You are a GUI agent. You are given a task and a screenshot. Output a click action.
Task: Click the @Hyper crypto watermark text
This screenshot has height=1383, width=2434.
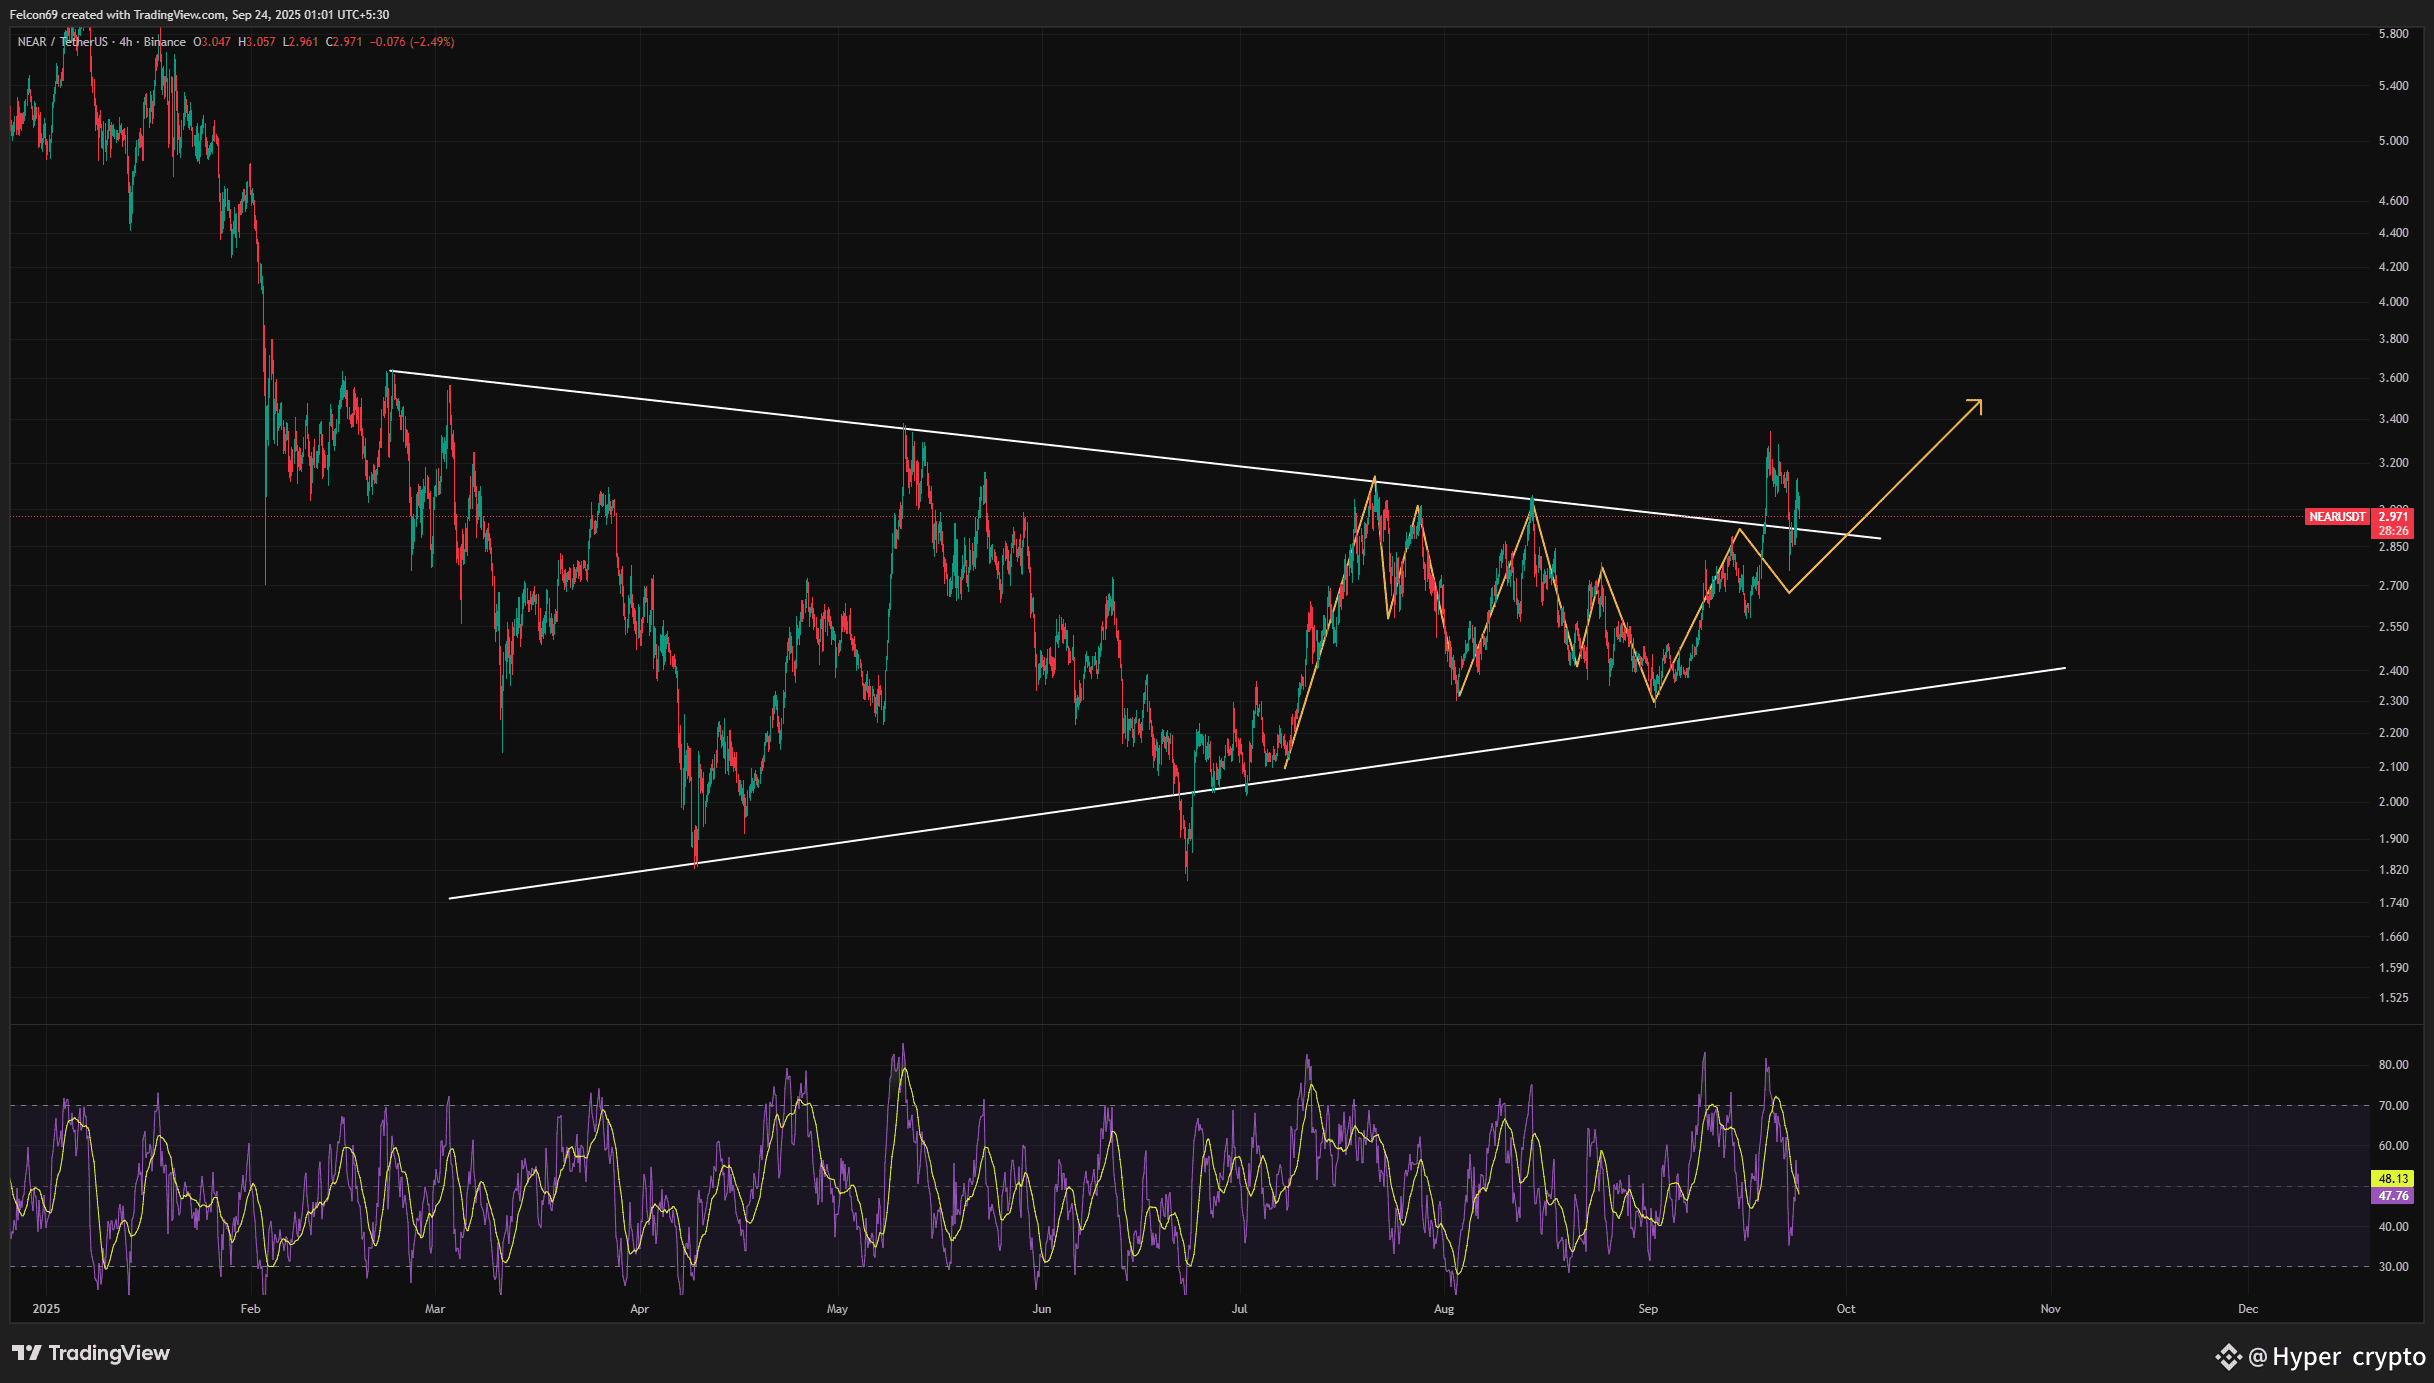[2336, 1357]
